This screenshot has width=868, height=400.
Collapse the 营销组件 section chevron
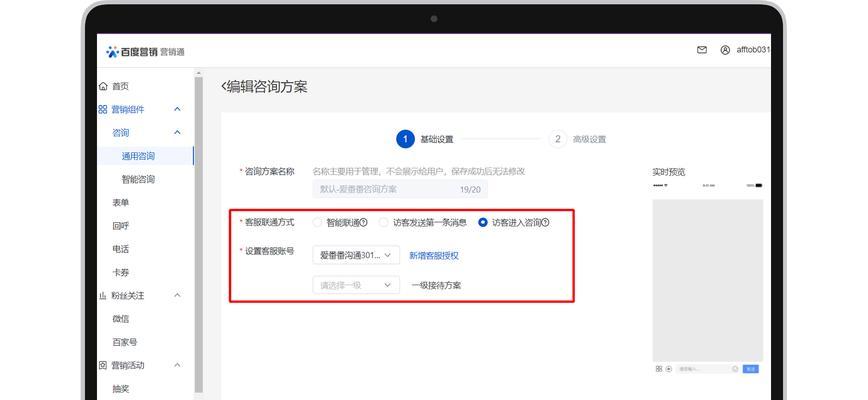pos(177,110)
